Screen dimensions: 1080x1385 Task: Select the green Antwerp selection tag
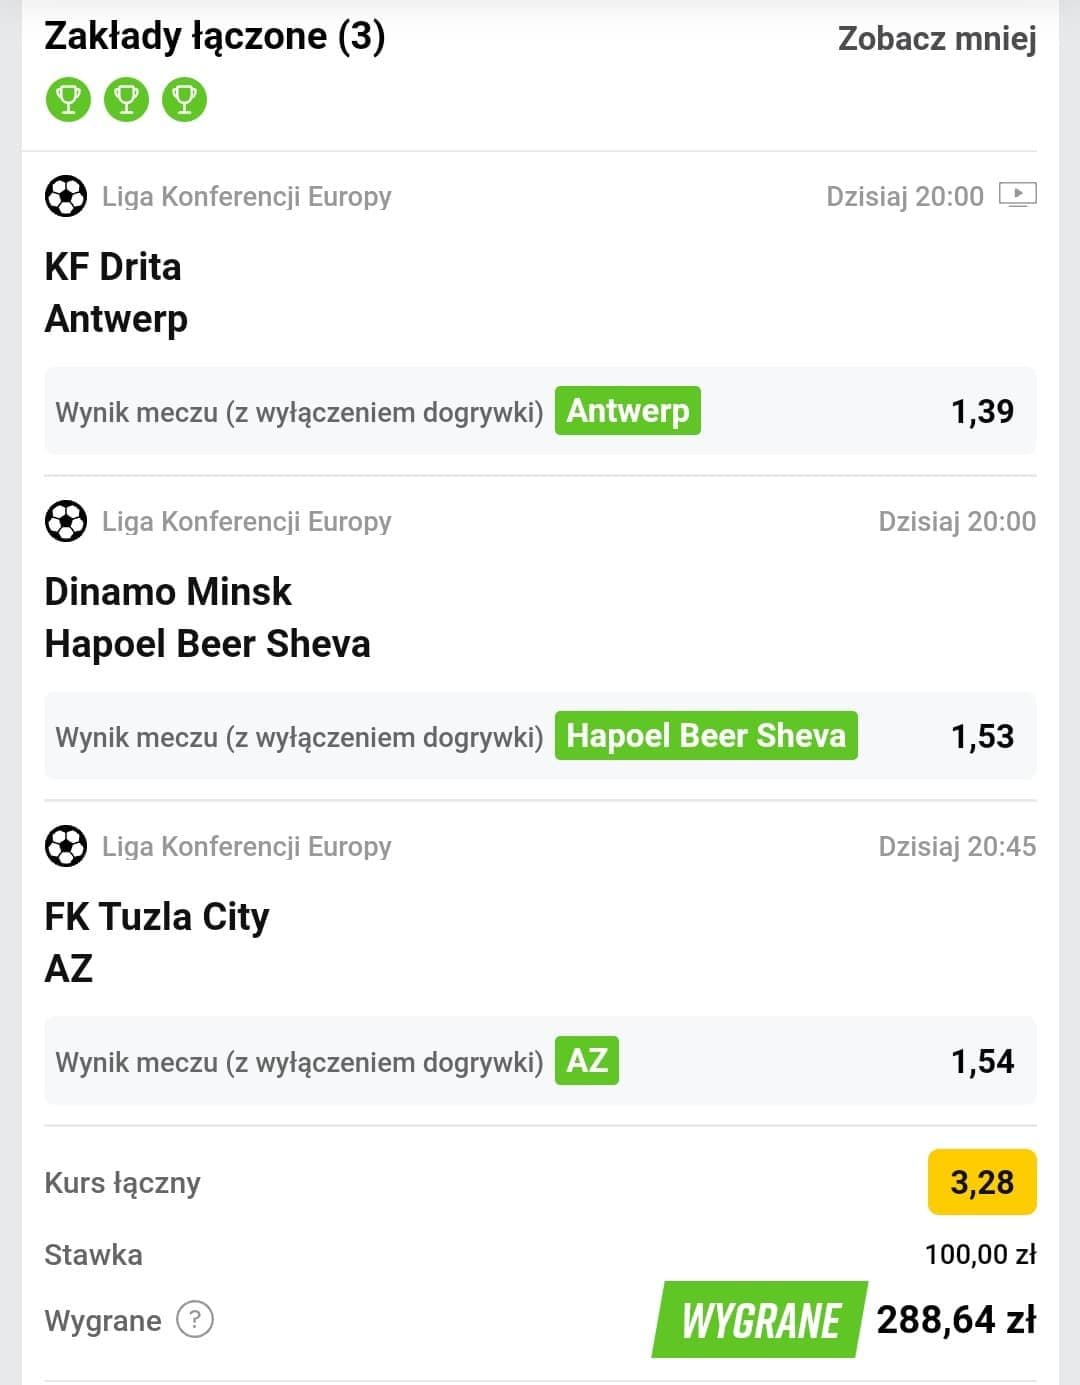(x=628, y=411)
